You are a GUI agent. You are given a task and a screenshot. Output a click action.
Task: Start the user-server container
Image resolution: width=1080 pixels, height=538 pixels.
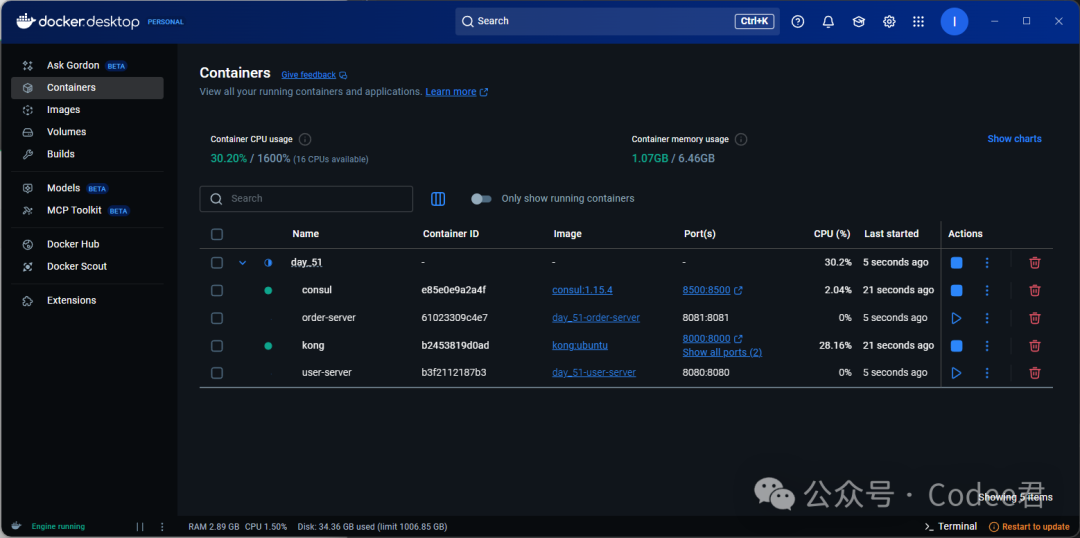tap(956, 373)
